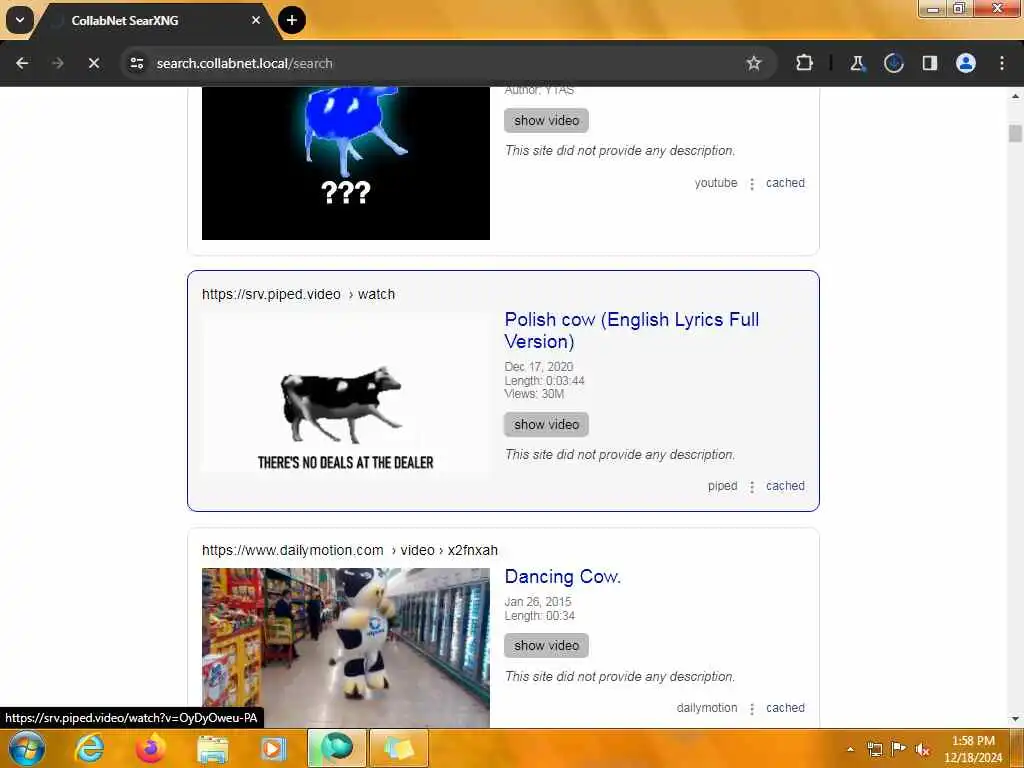Image resolution: width=1024 pixels, height=768 pixels.
Task: Open the profile avatar menu
Action: 966,63
